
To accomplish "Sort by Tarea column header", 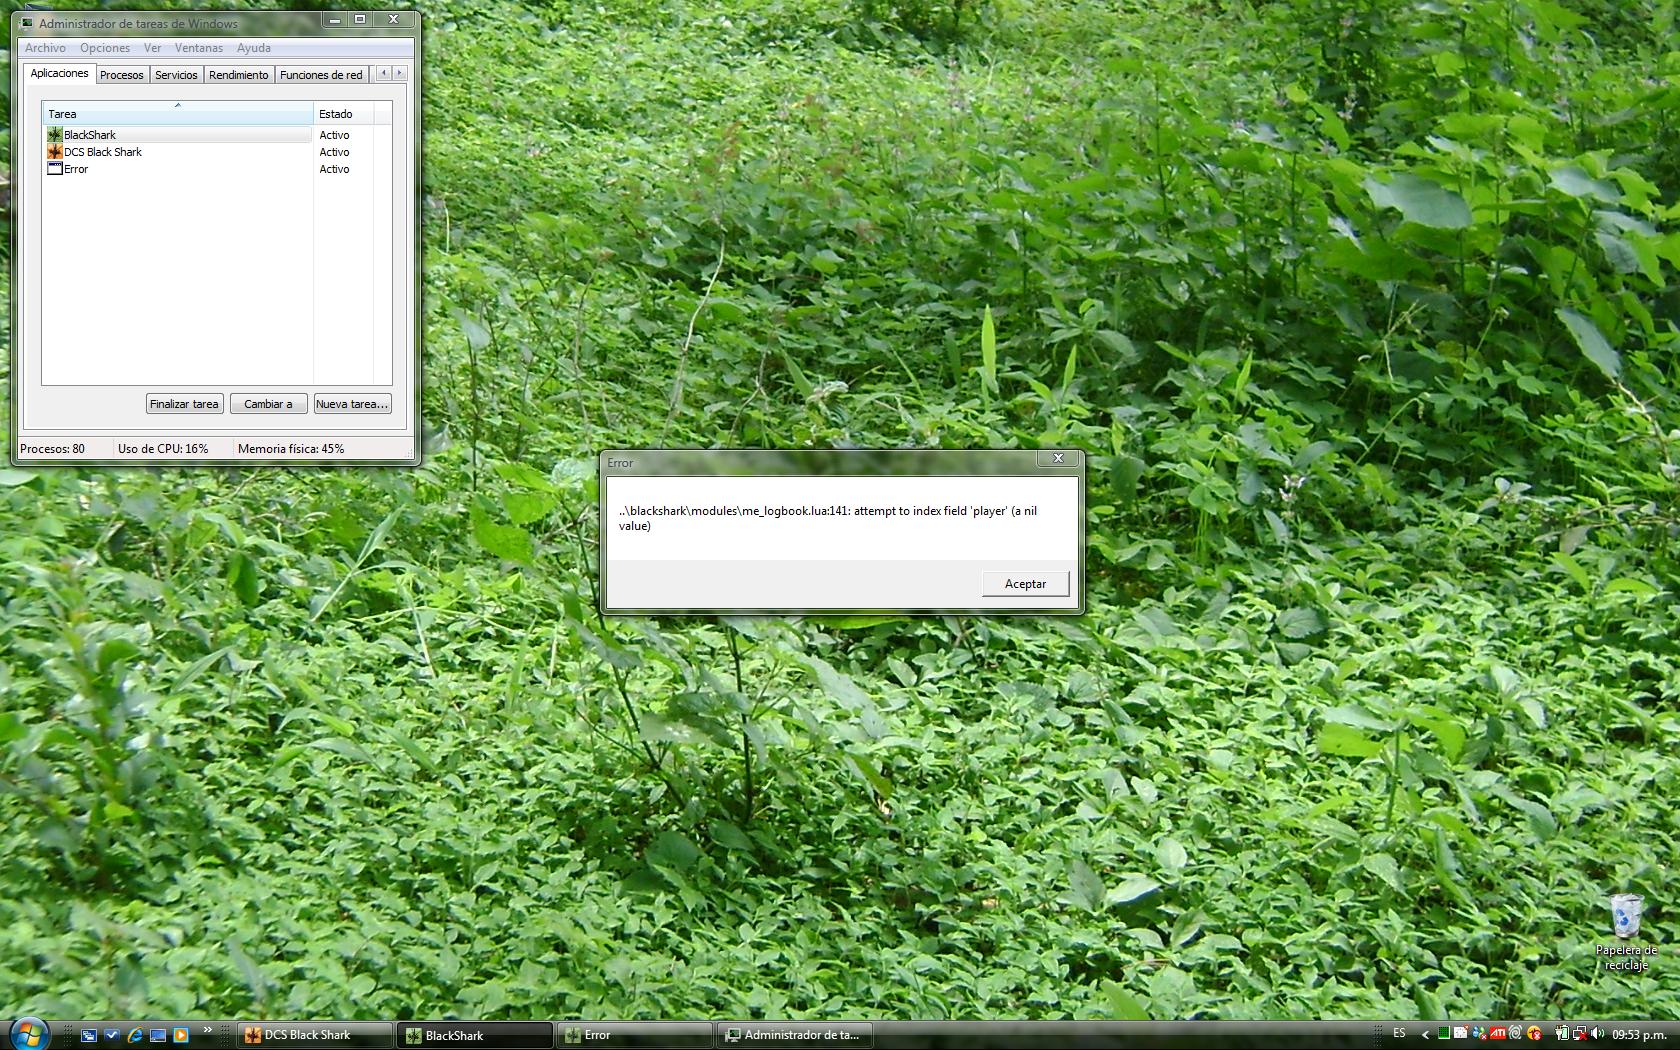I will (x=178, y=113).
